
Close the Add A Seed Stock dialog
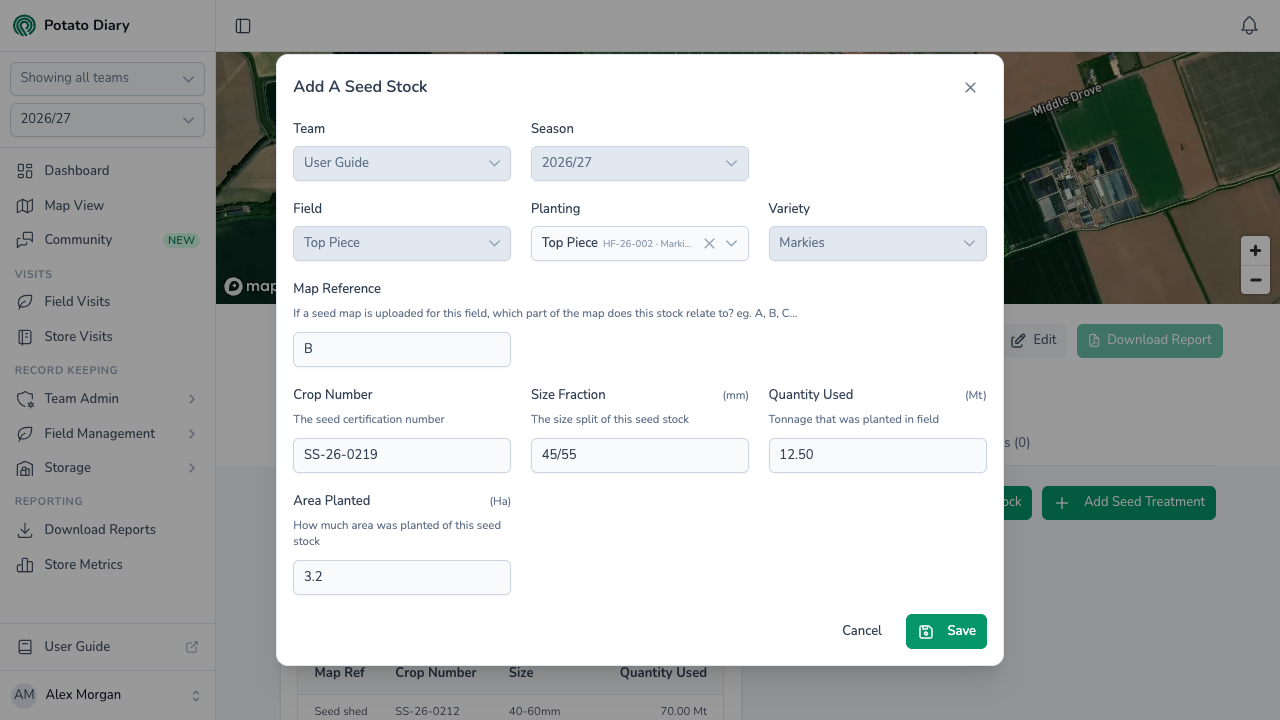tap(970, 88)
